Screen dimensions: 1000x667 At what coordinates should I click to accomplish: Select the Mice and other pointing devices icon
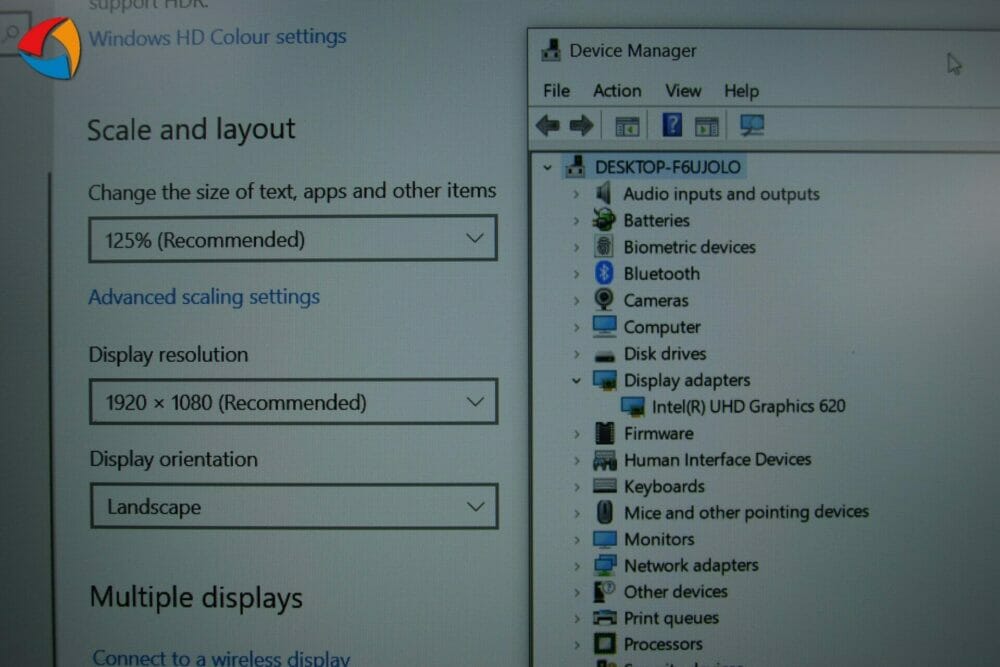click(605, 512)
